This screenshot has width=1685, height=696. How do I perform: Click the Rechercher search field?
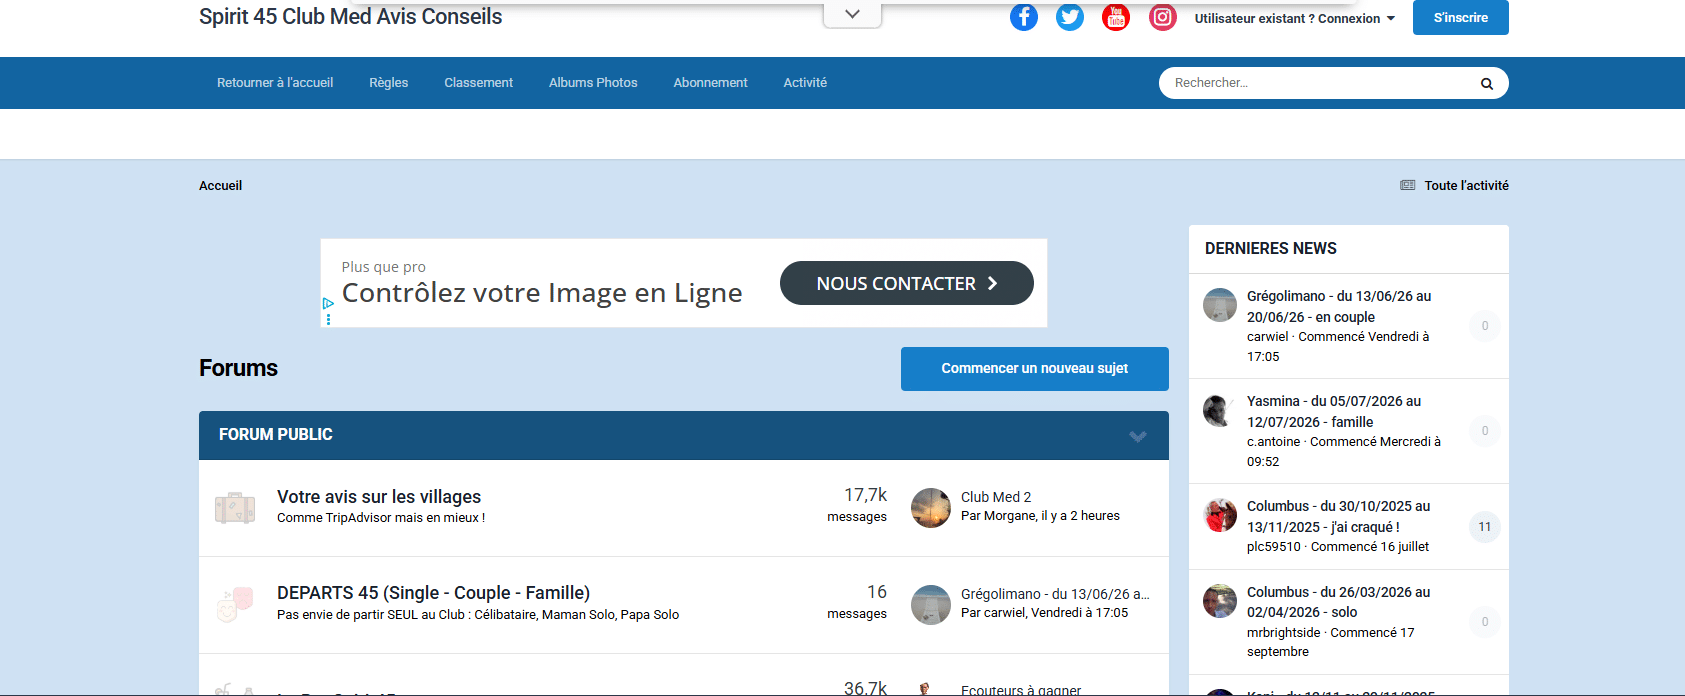point(1315,83)
